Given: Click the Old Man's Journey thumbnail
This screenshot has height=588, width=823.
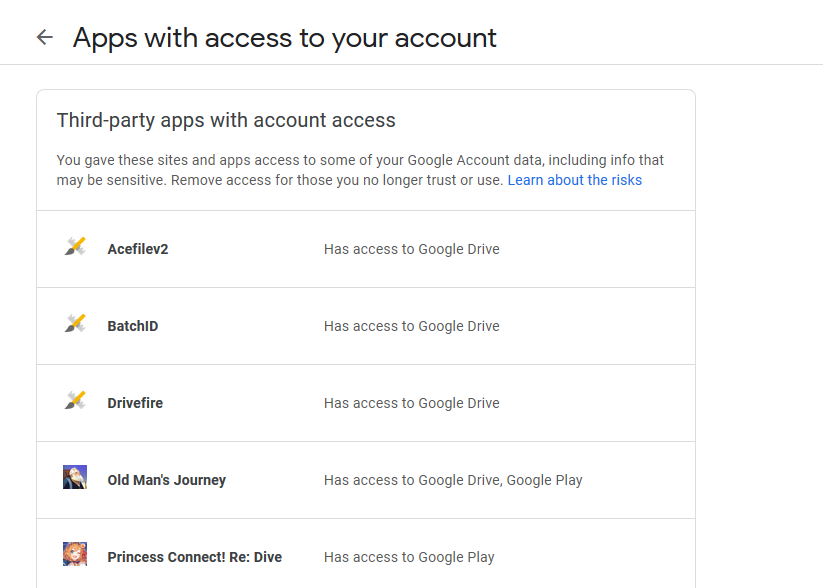Looking at the screenshot, I should [x=75, y=477].
